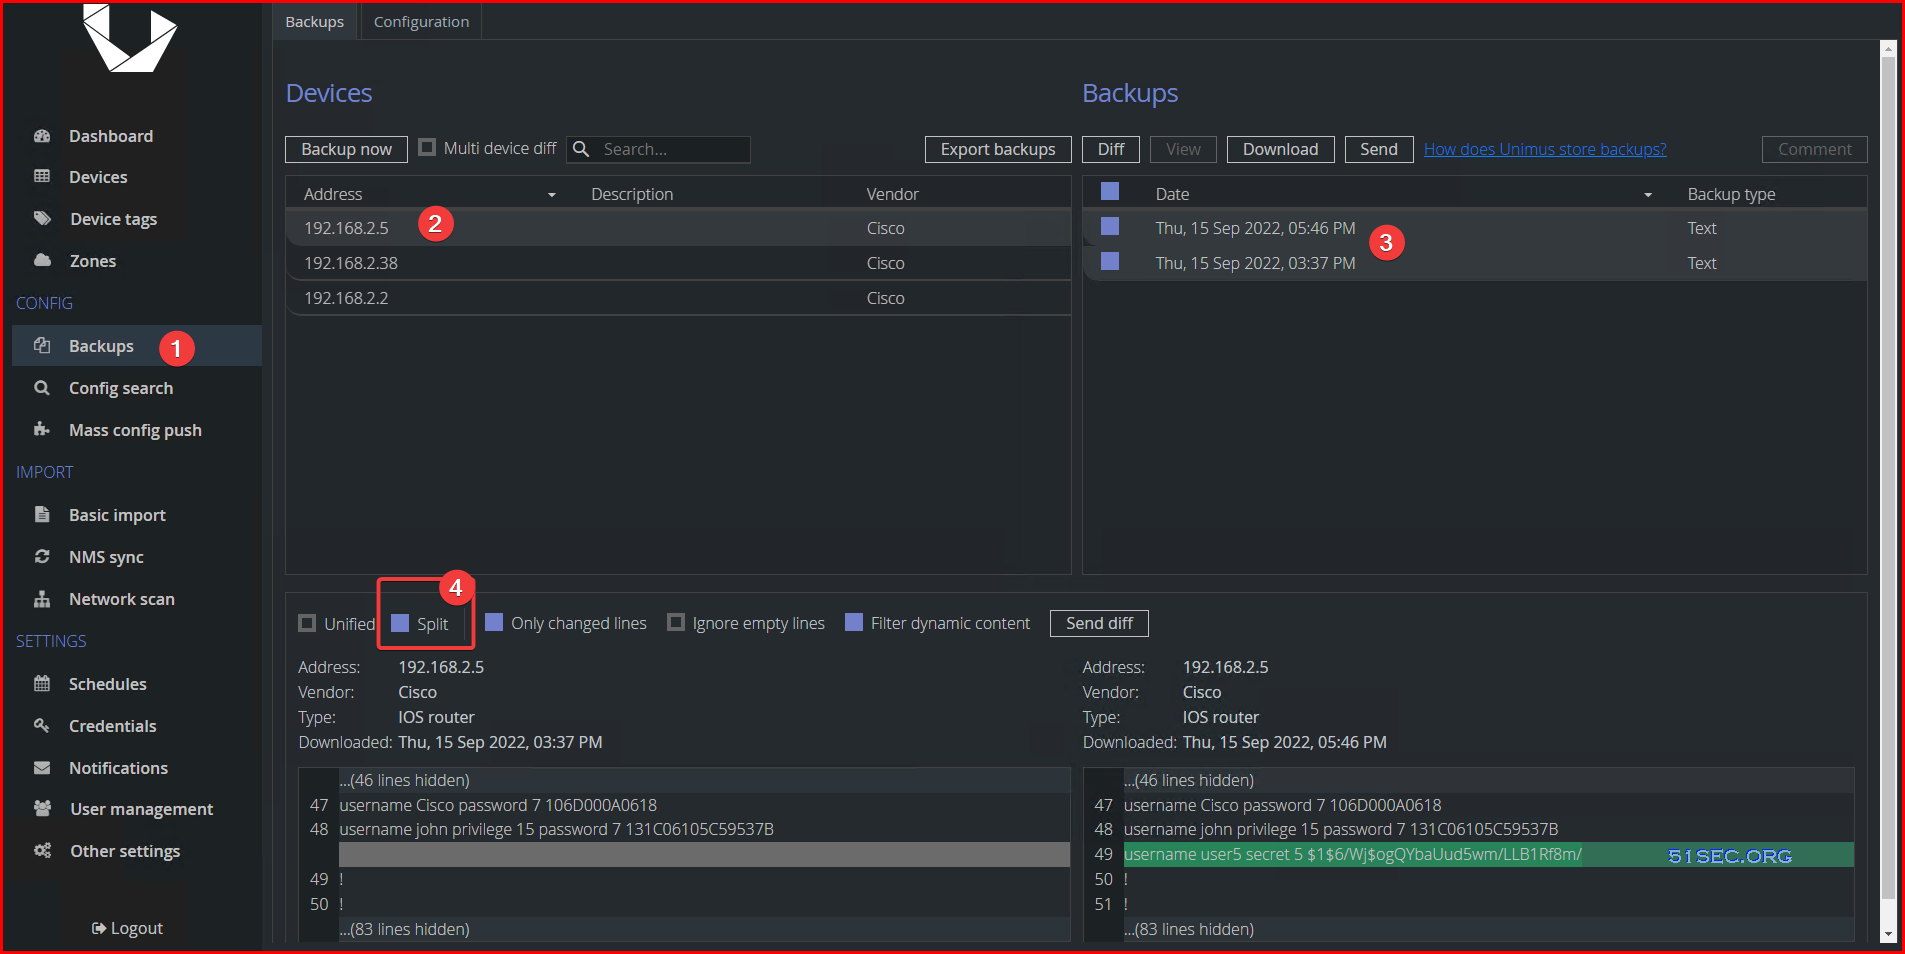Click the User management people icon
The image size is (1905, 954).
[x=42, y=809]
